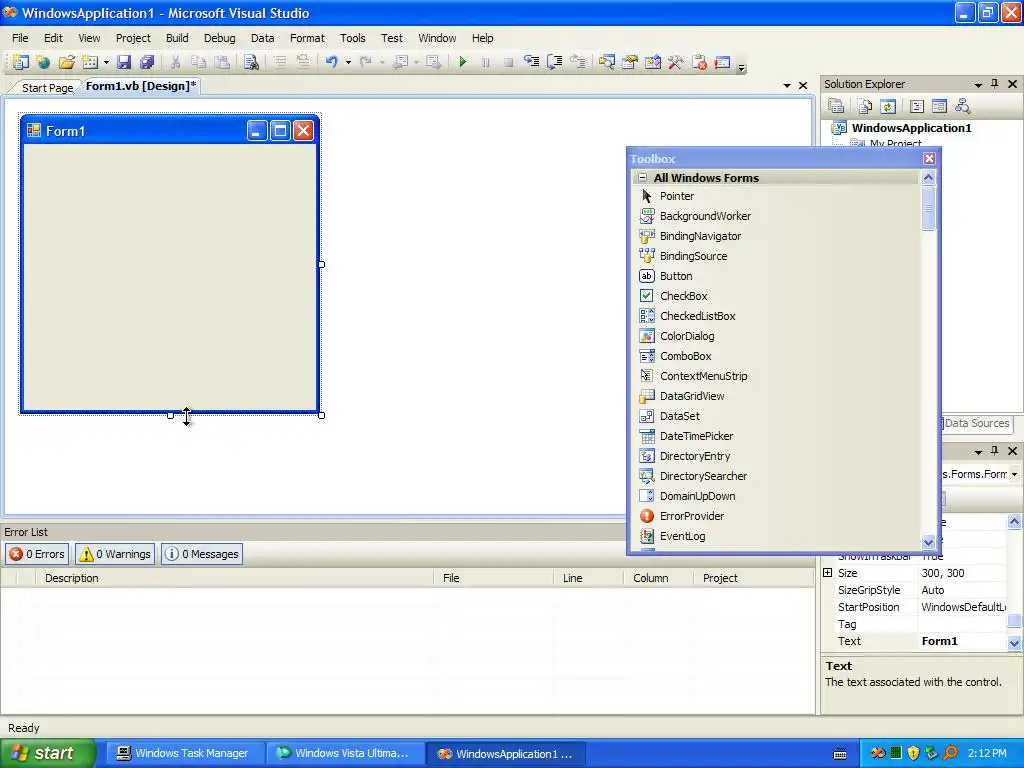The height and width of the screenshot is (768, 1024).
Task: Select WindowsApplication1 project in Solution Explorer
Action: click(x=911, y=128)
